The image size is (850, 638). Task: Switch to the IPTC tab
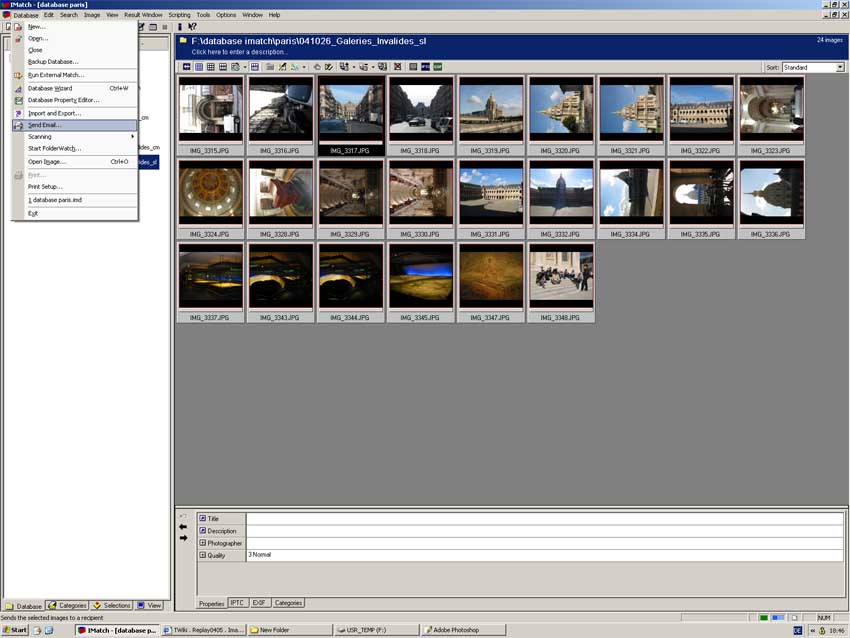point(237,603)
